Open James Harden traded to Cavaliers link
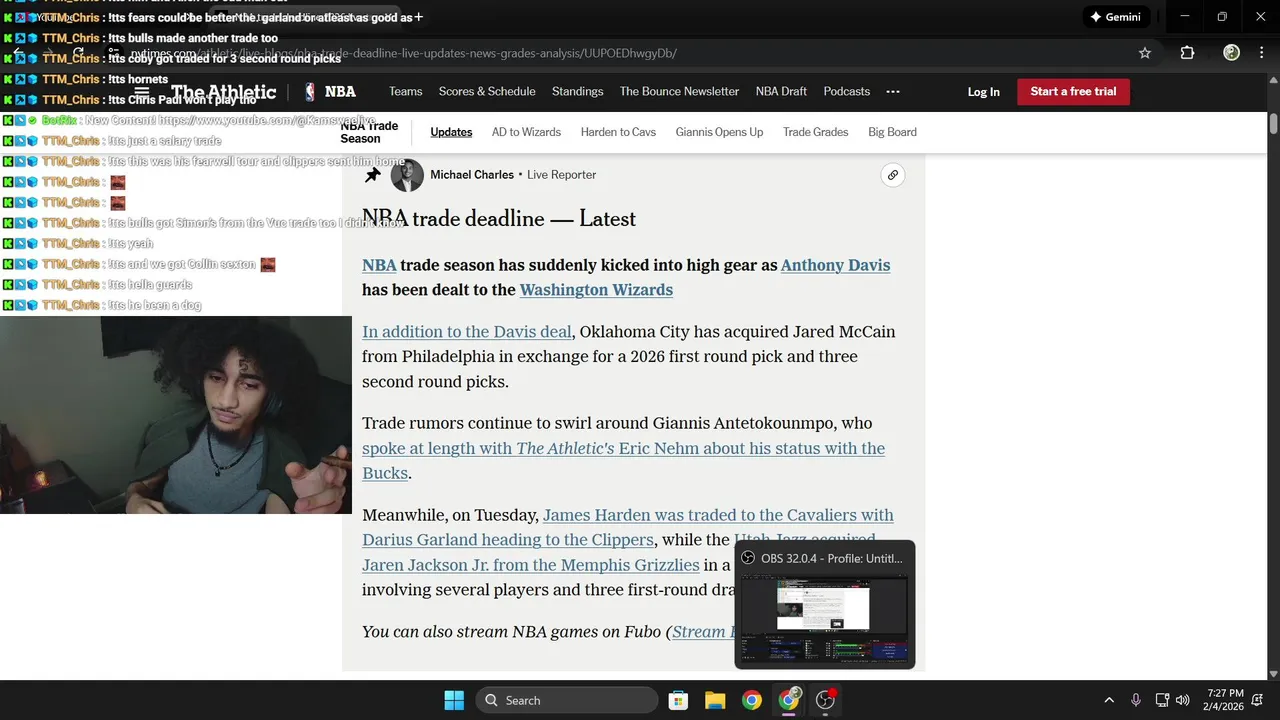 (627, 528)
